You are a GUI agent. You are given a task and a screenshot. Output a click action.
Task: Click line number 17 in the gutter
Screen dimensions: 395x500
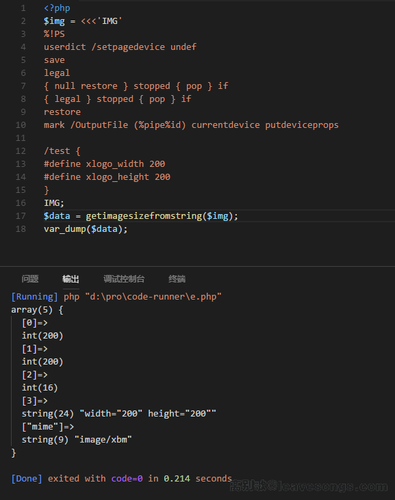tap(21, 216)
